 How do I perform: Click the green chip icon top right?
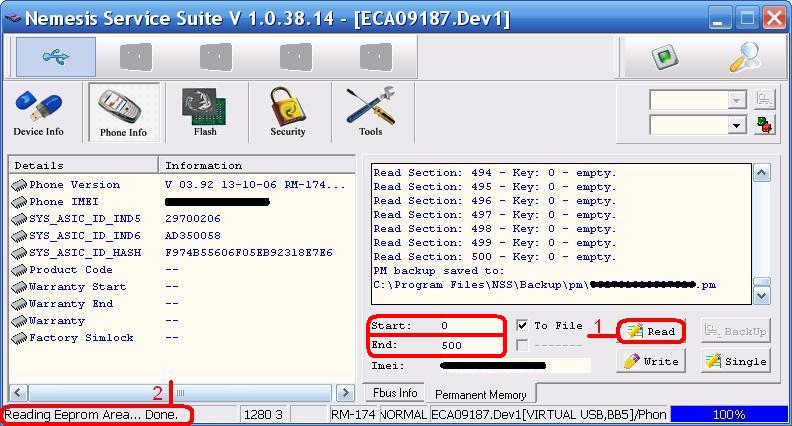pyautogui.click(x=664, y=57)
